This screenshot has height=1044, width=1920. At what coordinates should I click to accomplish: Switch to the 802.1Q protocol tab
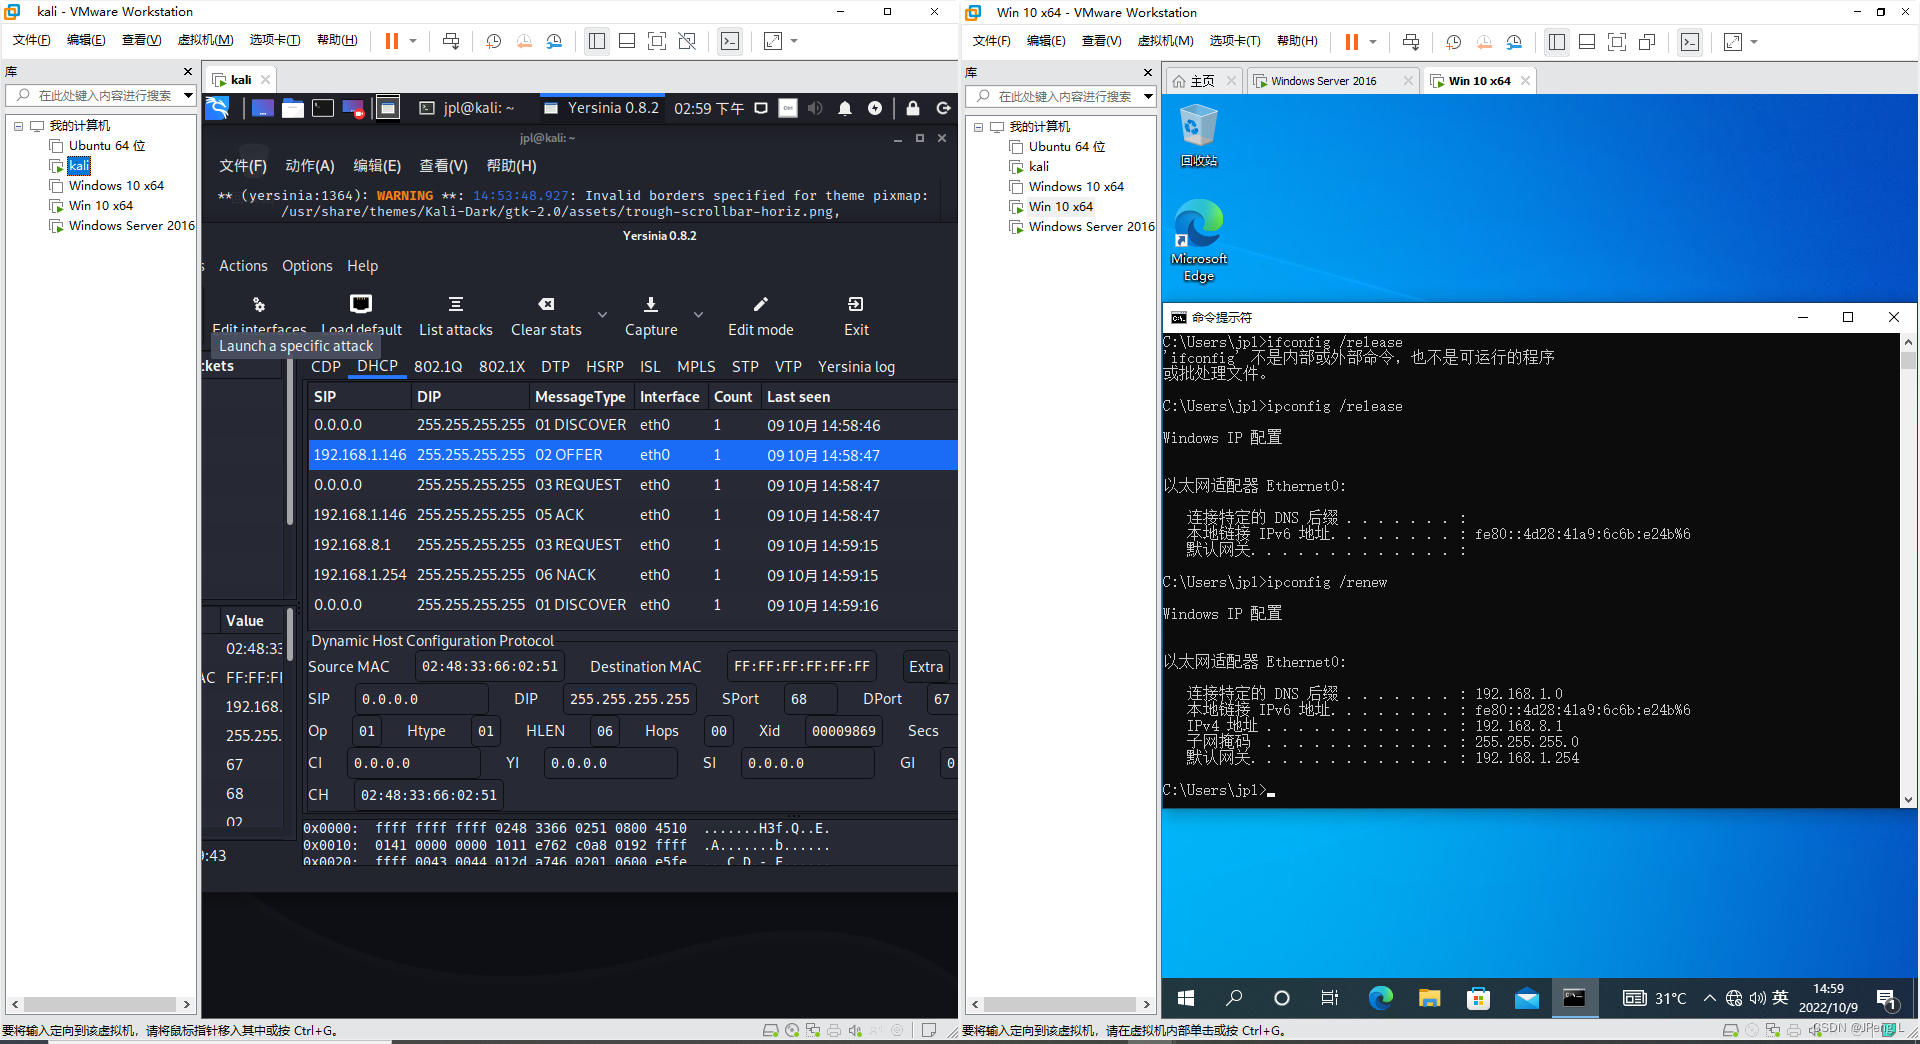(x=438, y=367)
